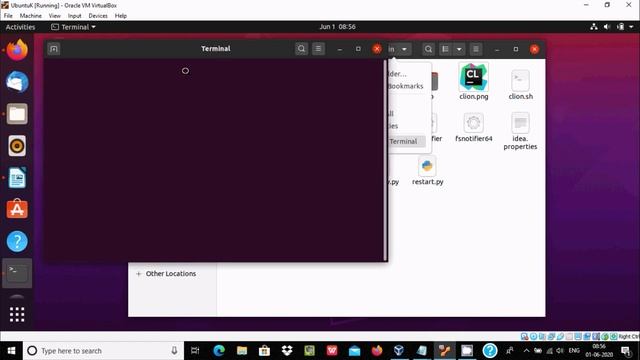
Task: Select the Terminal icon in the dock
Action: 17,273
